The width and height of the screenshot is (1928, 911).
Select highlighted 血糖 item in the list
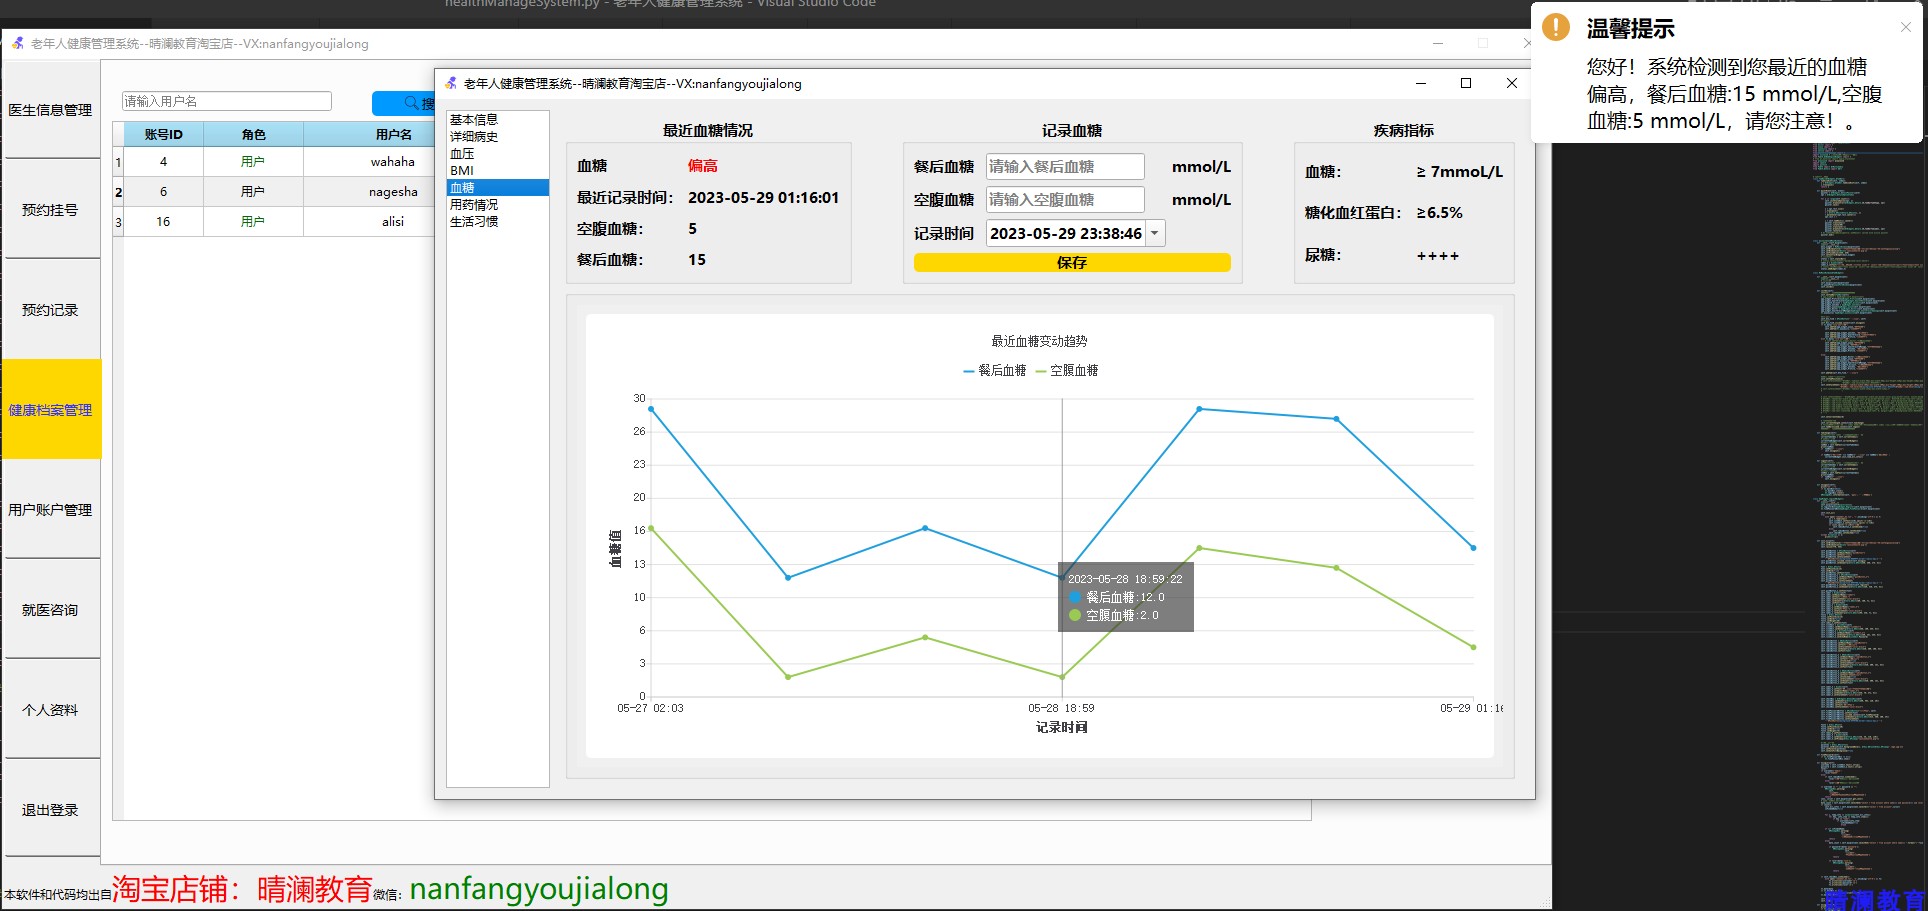(x=497, y=187)
